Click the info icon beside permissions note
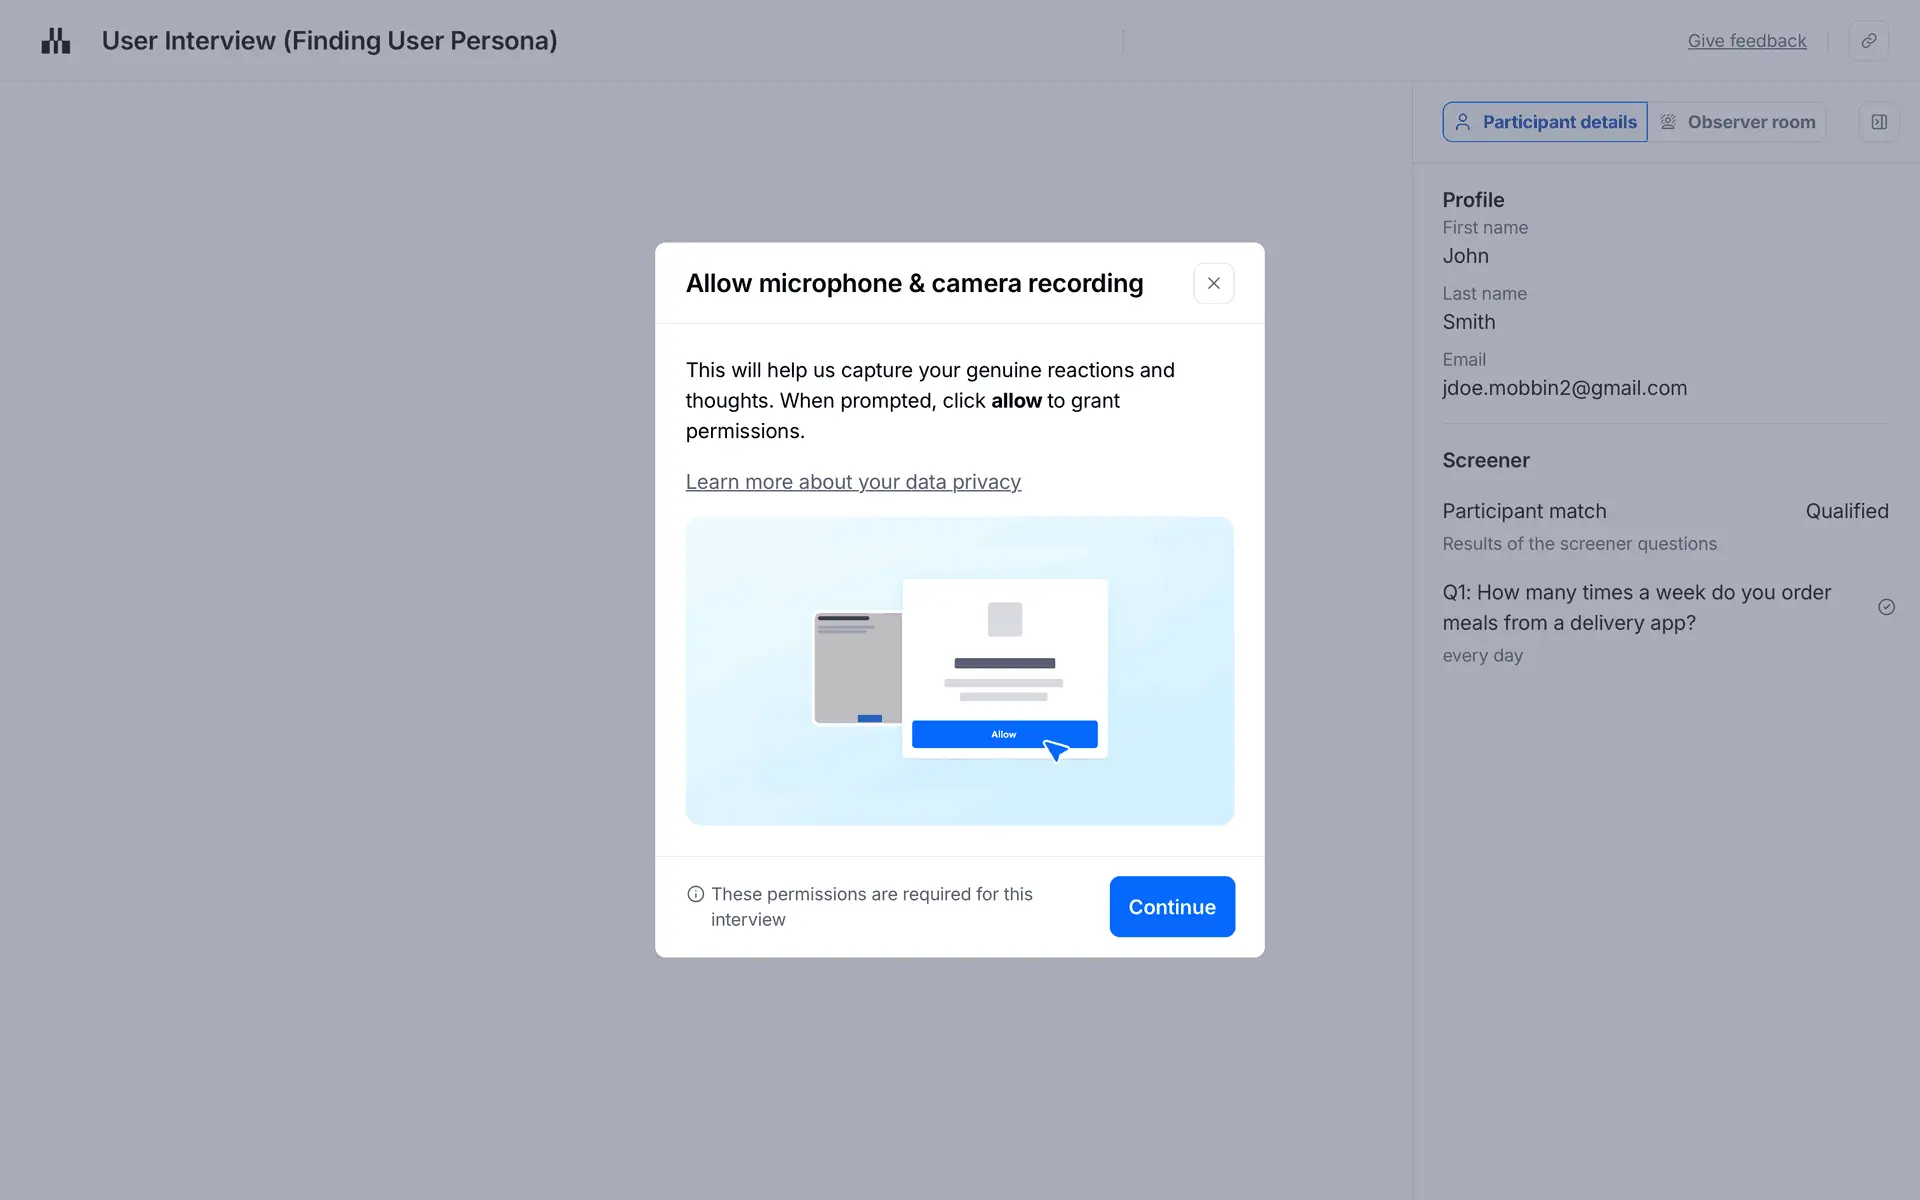The height and width of the screenshot is (1200, 1920). pos(695,894)
